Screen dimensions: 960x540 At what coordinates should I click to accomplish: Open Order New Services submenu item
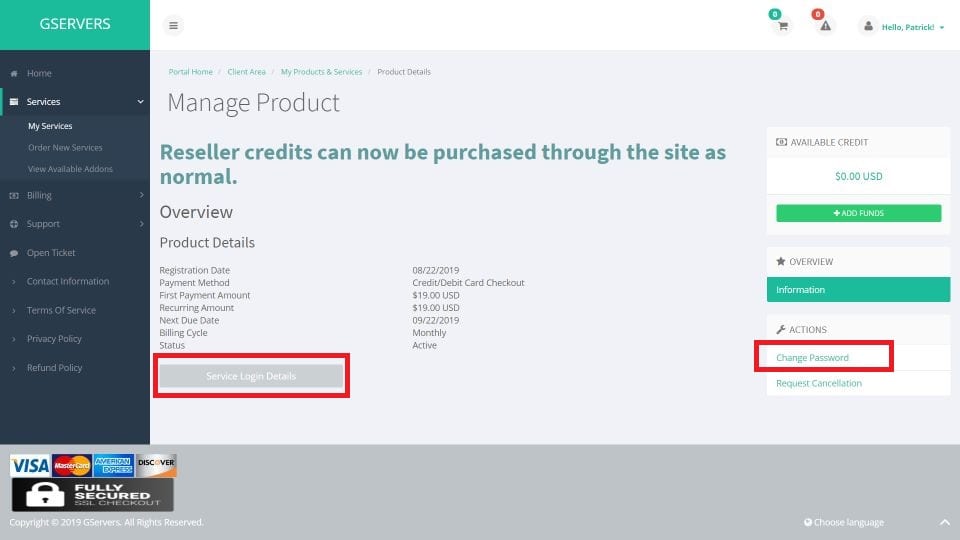(x=65, y=148)
